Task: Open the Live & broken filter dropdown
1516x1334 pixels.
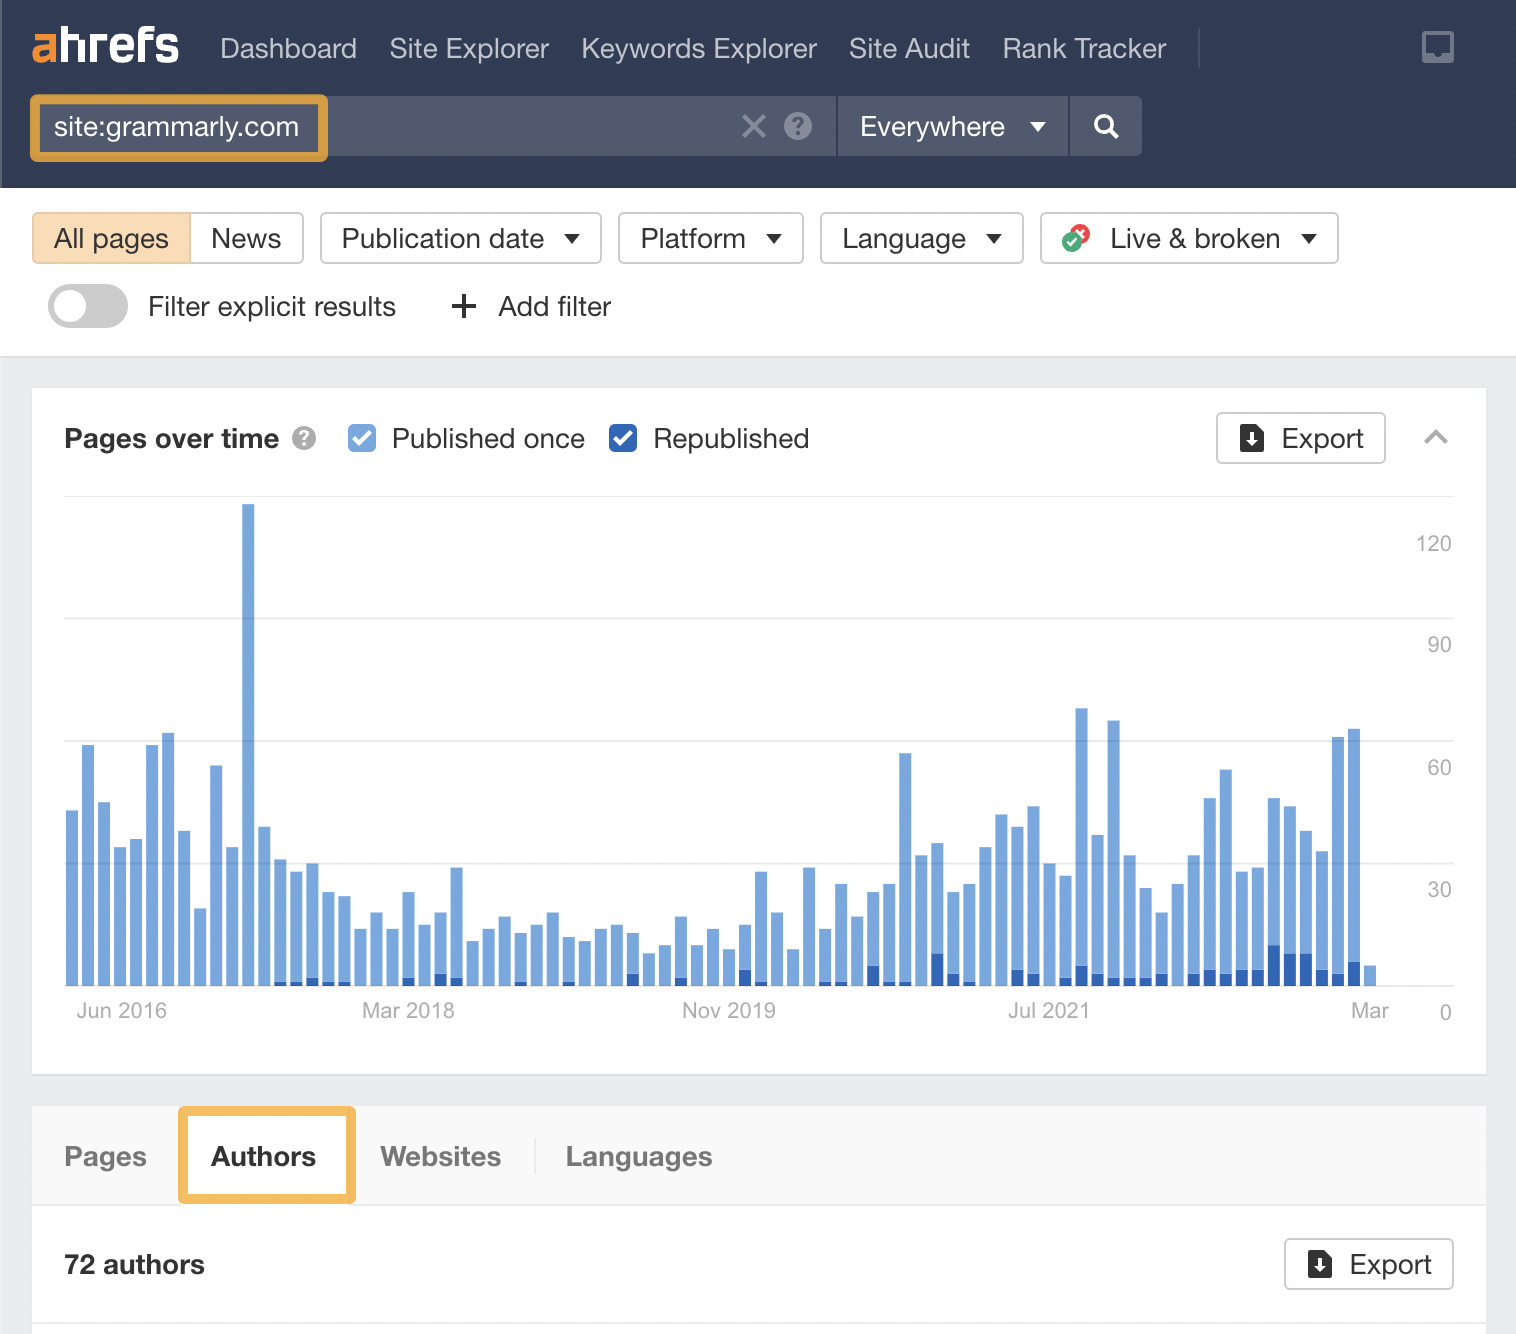Action: point(1188,238)
